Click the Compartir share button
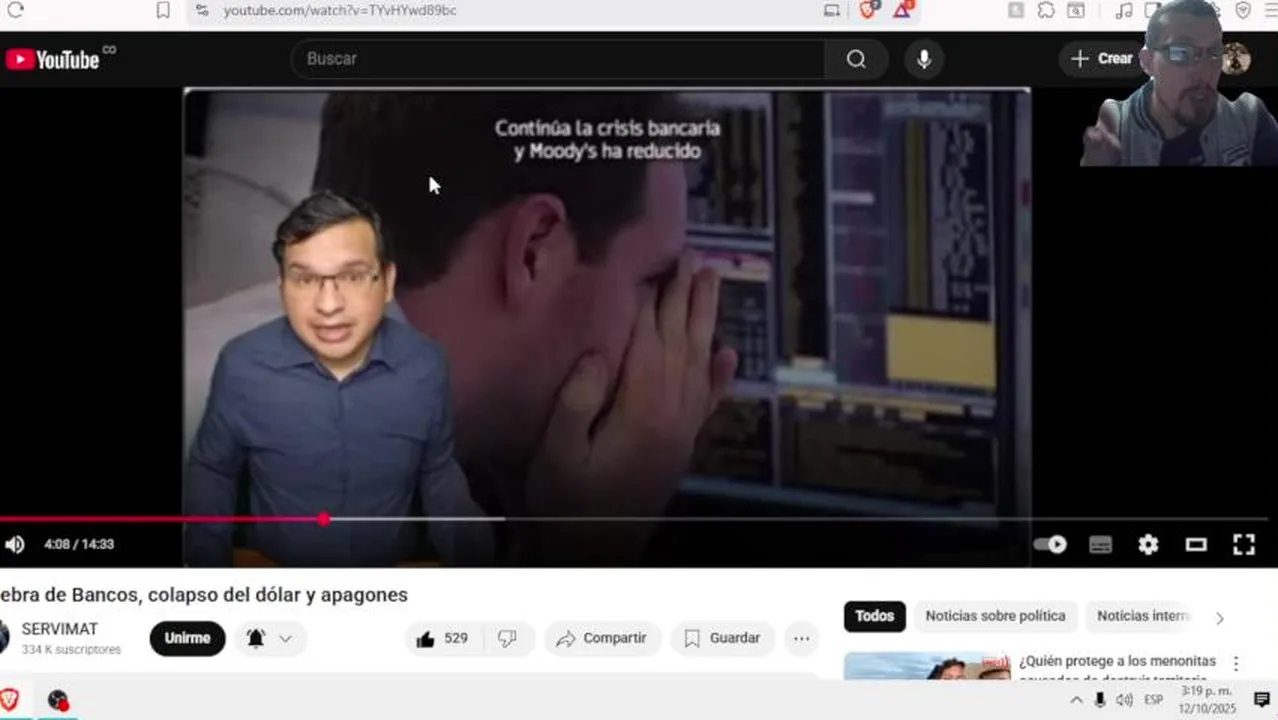The image size is (1278, 720). click(x=602, y=638)
